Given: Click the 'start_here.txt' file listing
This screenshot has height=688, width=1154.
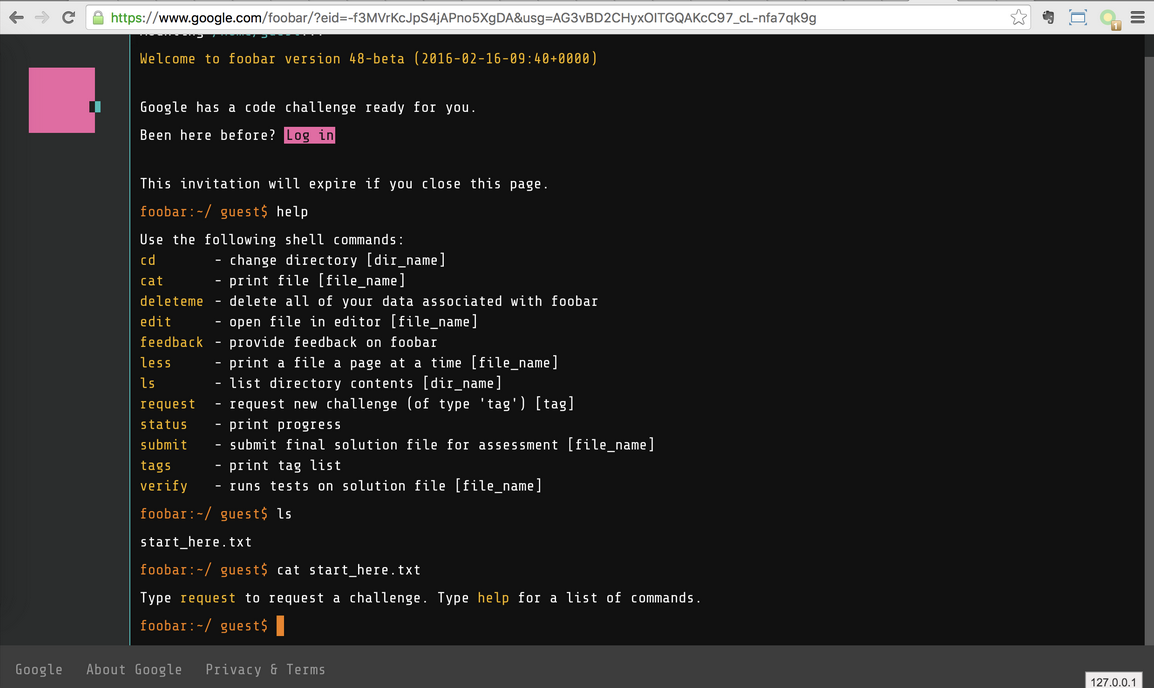Looking at the screenshot, I should pyautogui.click(x=196, y=542).
